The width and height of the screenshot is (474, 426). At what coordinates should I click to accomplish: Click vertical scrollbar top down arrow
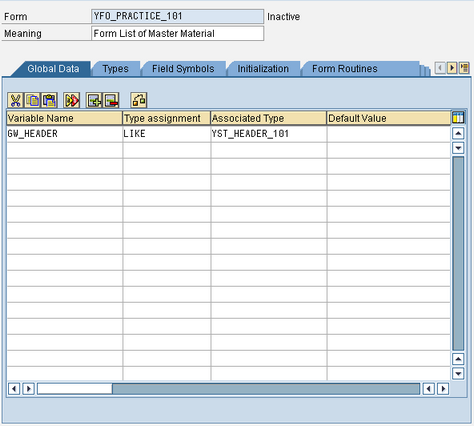[458, 148]
